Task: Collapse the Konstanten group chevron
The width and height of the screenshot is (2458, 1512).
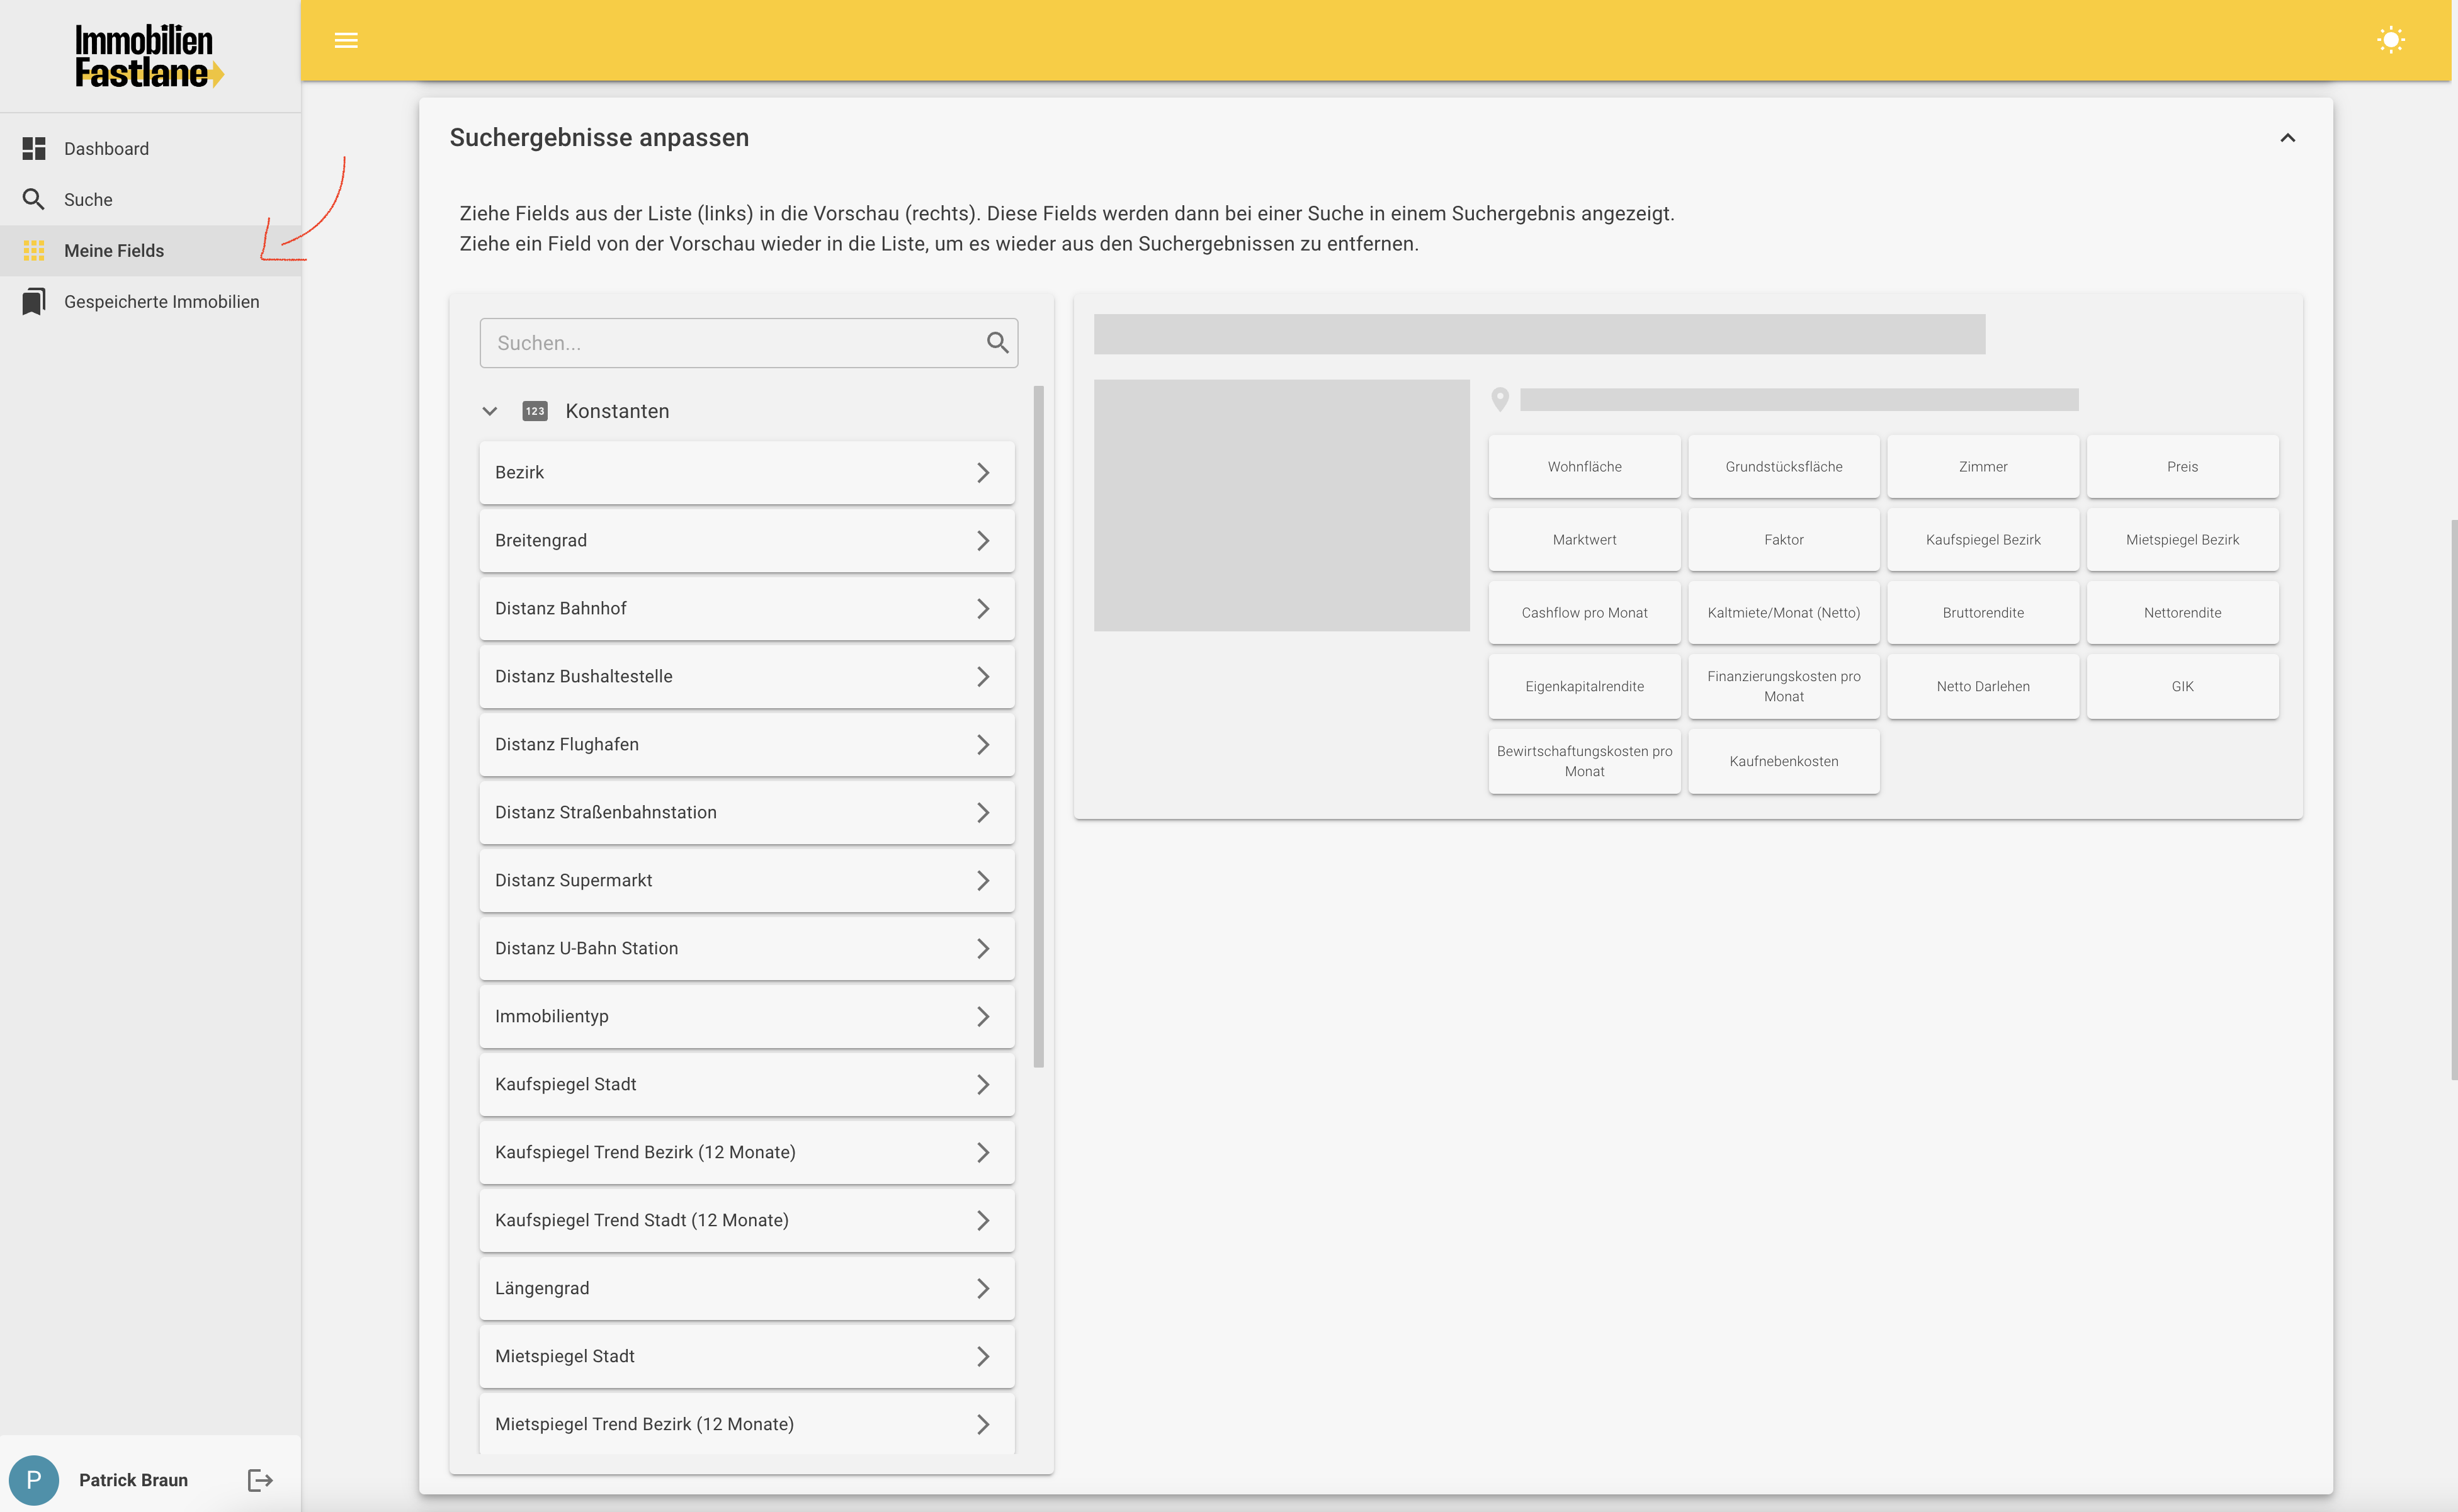Action: click(490, 411)
